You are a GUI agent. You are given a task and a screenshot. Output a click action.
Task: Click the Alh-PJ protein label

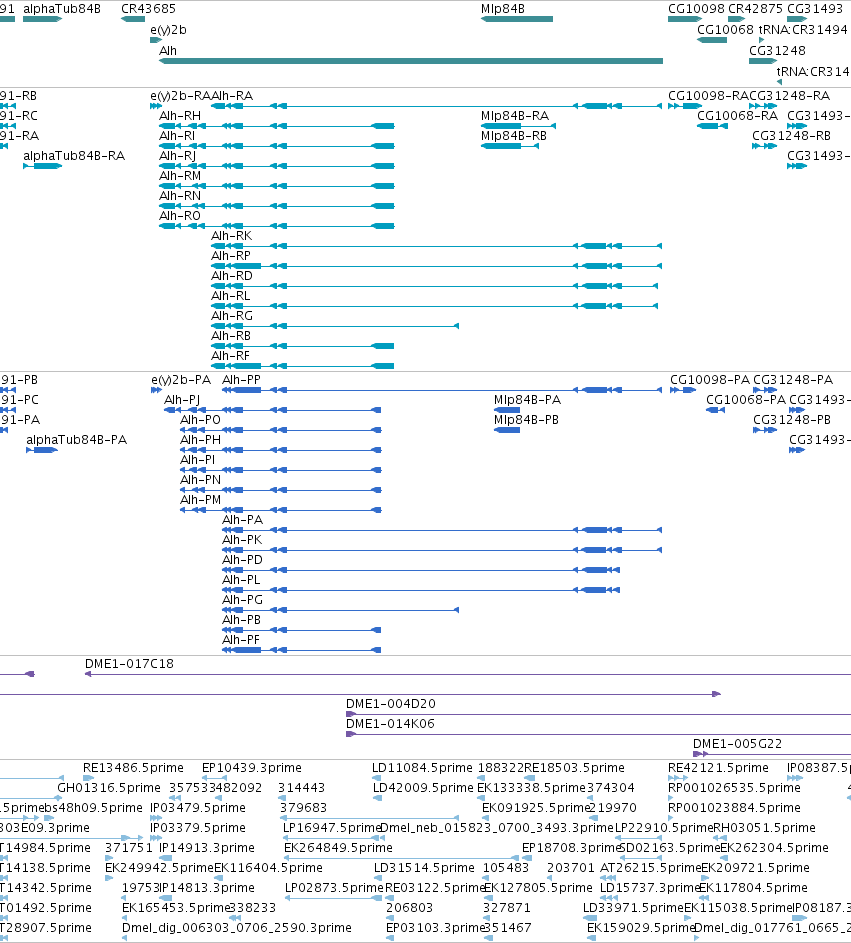(182, 400)
